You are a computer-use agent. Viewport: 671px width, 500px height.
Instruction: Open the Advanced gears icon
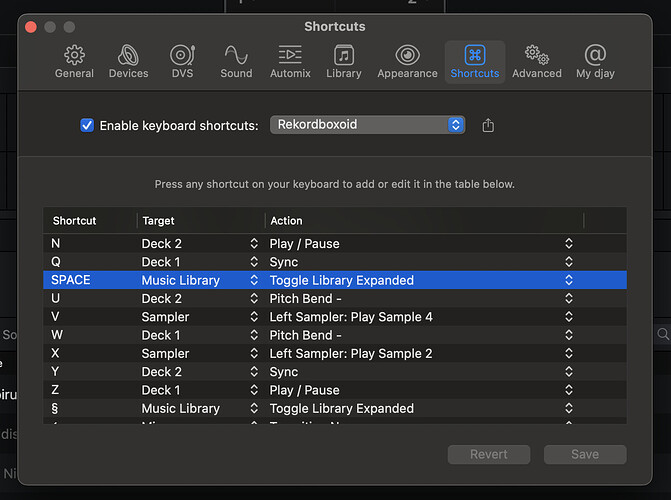tap(537, 55)
